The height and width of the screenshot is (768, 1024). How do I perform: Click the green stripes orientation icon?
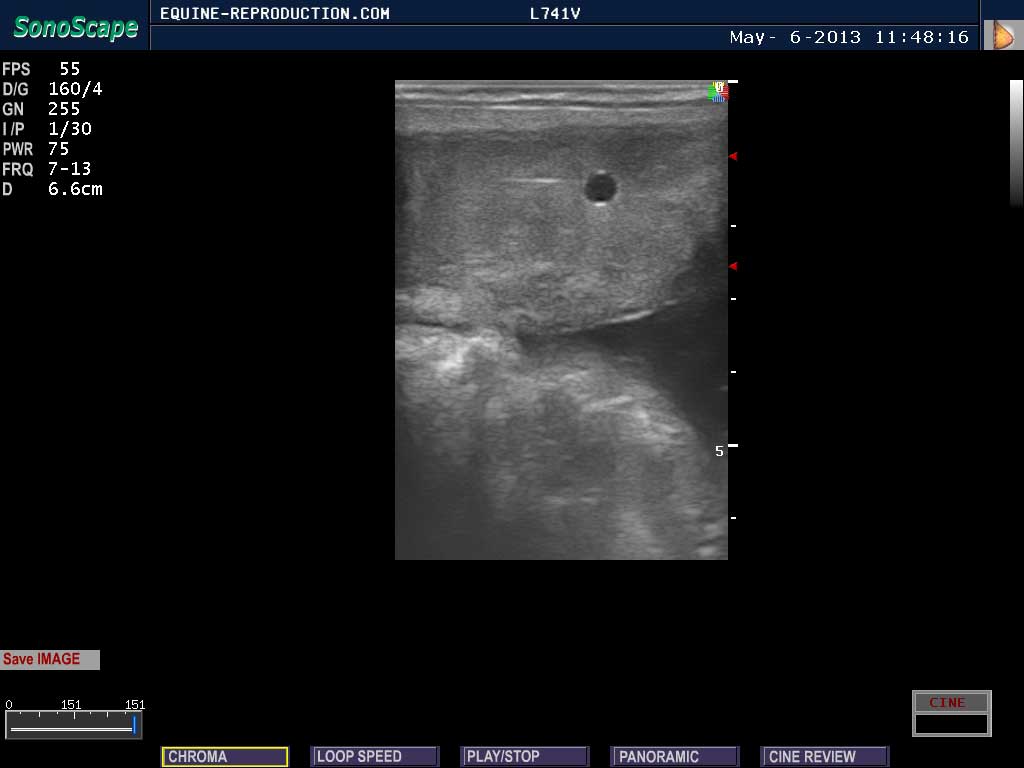711,92
